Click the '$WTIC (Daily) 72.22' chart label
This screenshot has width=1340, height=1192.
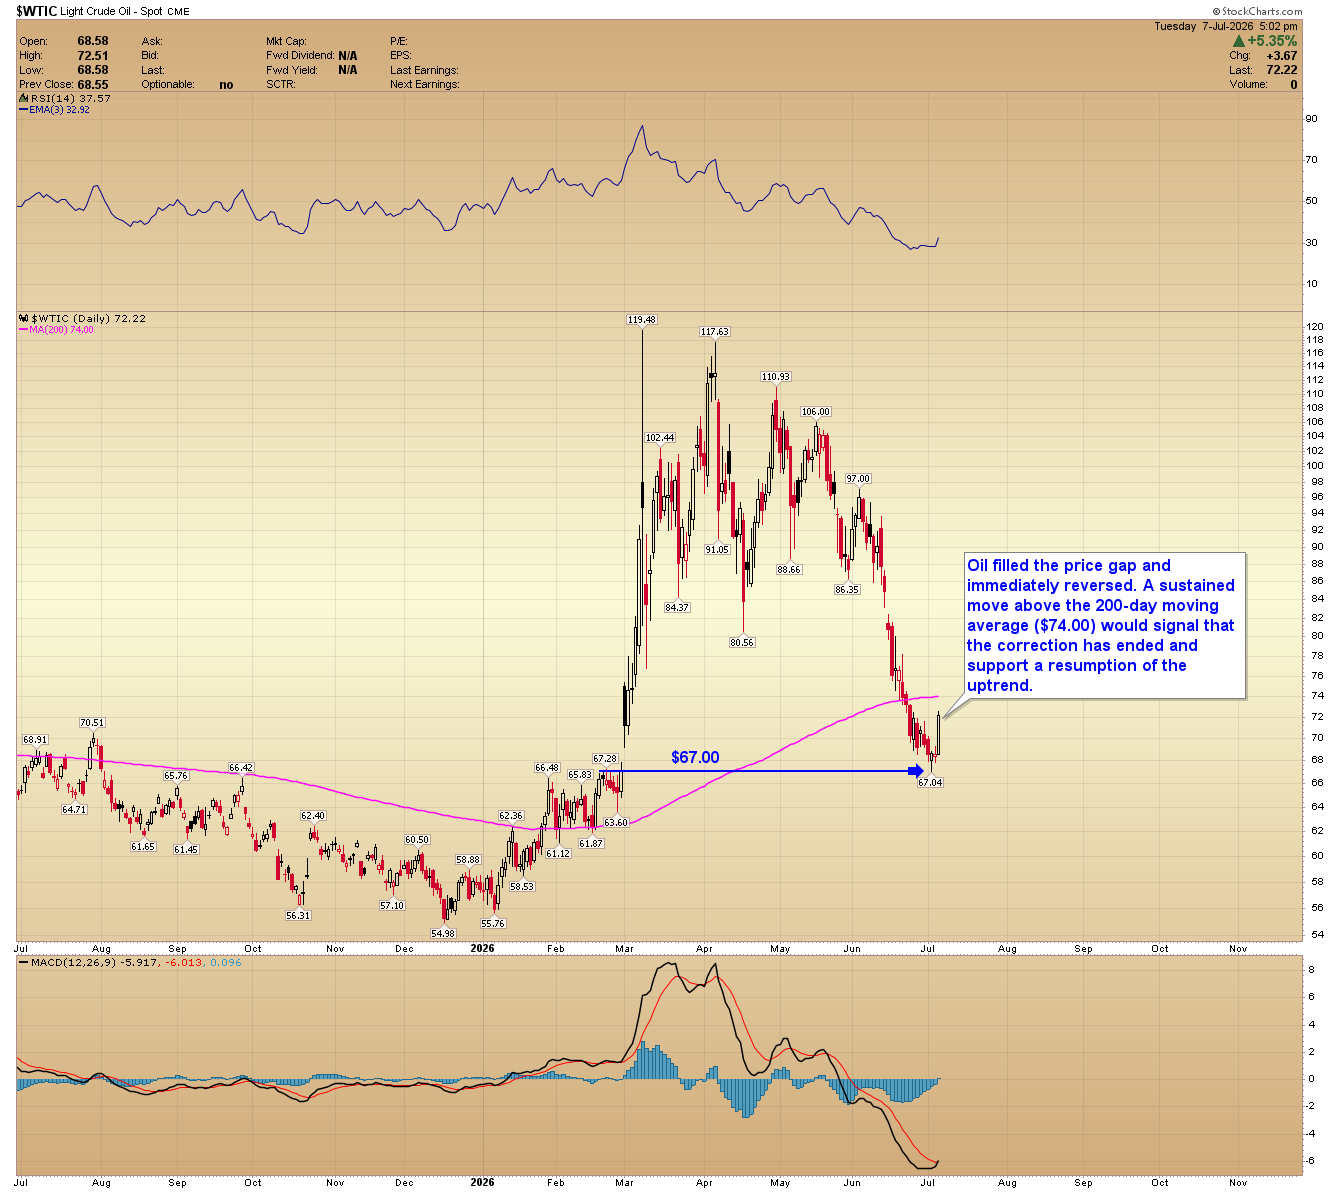tap(89, 319)
